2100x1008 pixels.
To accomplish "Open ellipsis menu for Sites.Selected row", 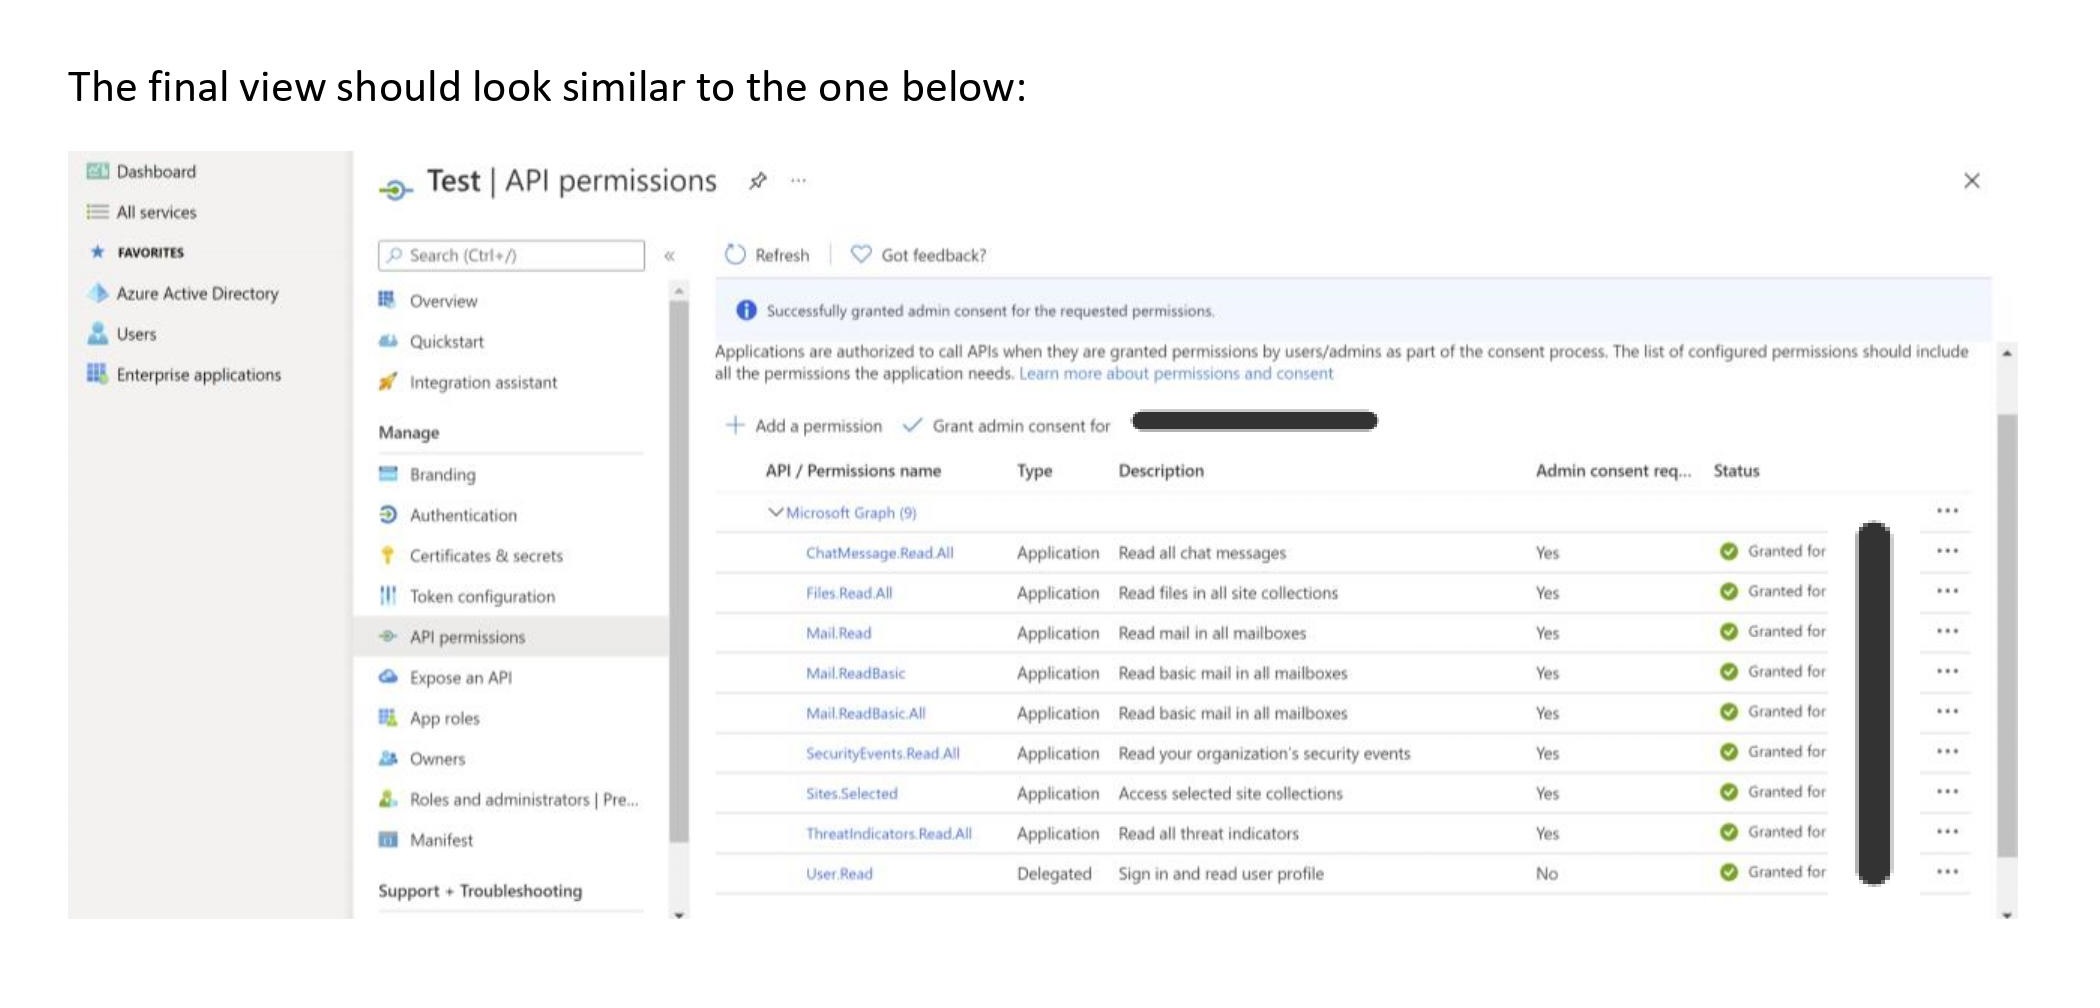I will [1946, 791].
